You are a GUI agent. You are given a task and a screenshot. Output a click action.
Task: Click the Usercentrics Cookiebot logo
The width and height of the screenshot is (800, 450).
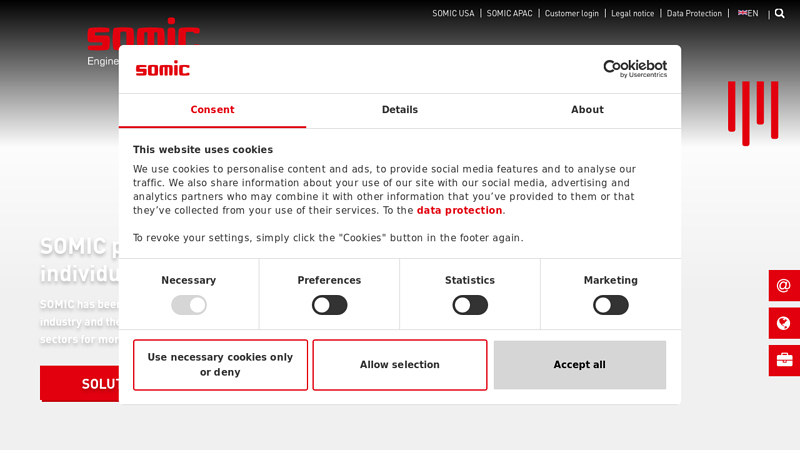[634, 69]
